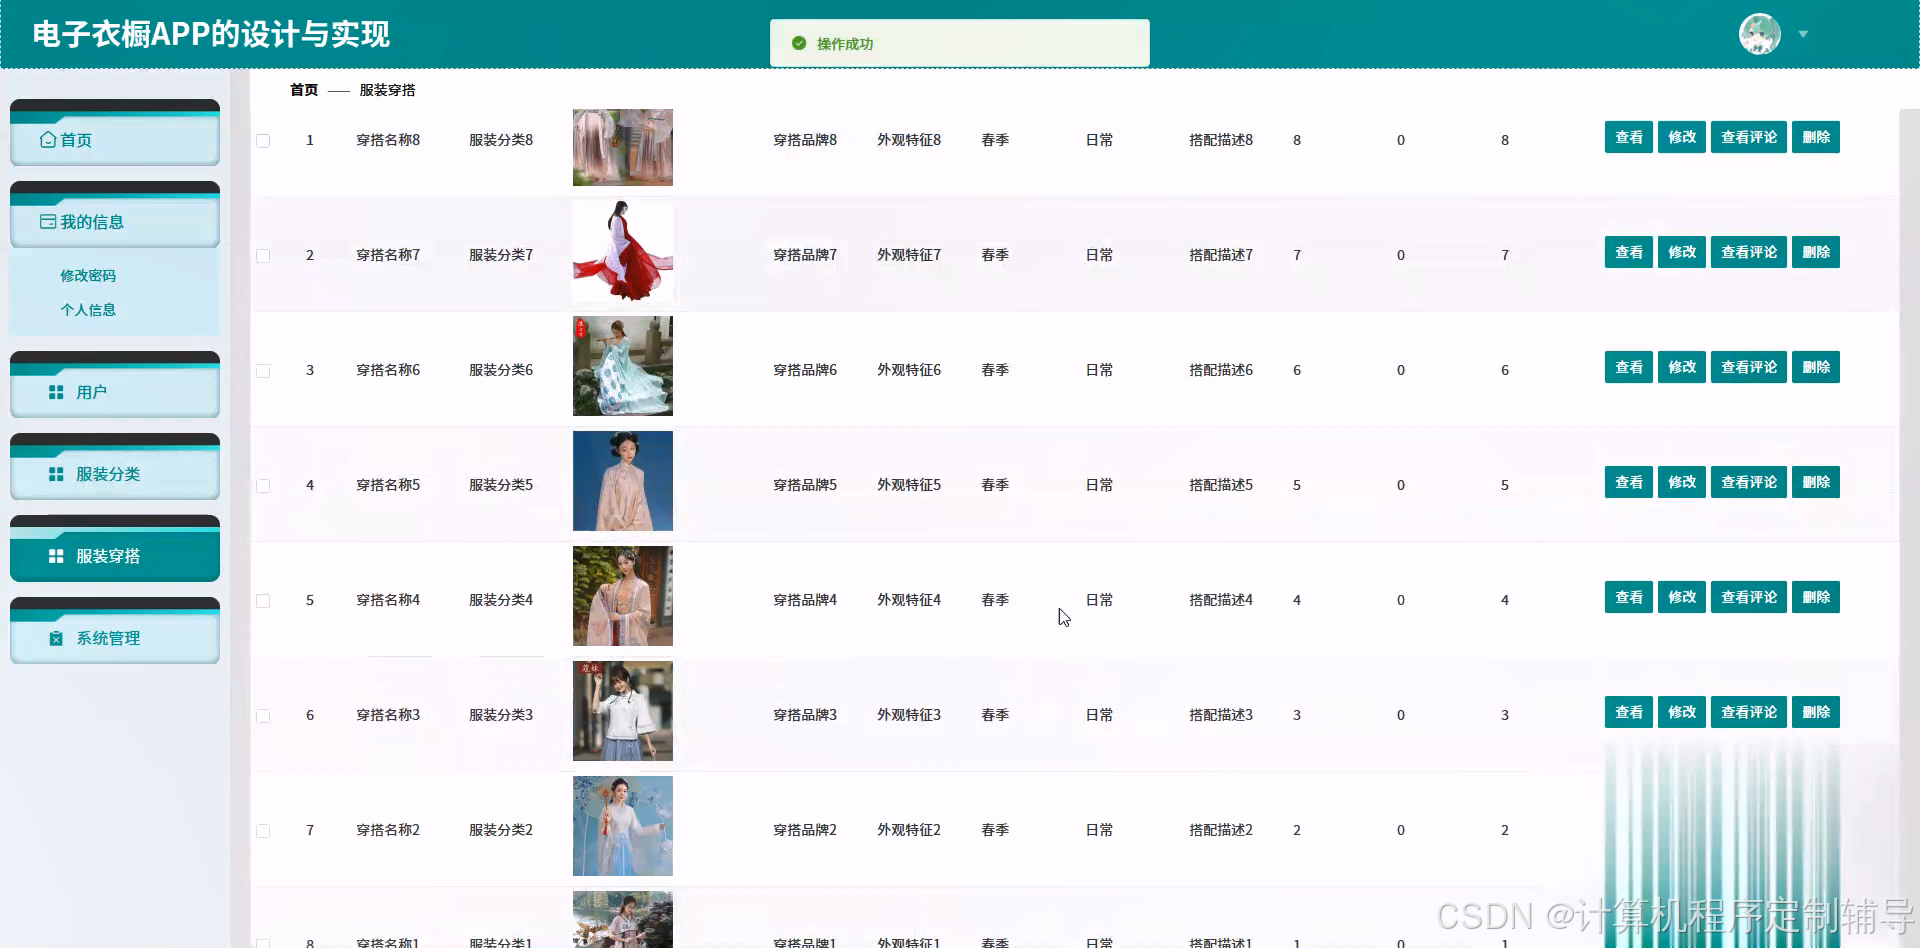Image resolution: width=1920 pixels, height=948 pixels.
Task: Click 查看 button for 穿搭名称8
Action: [1629, 137]
